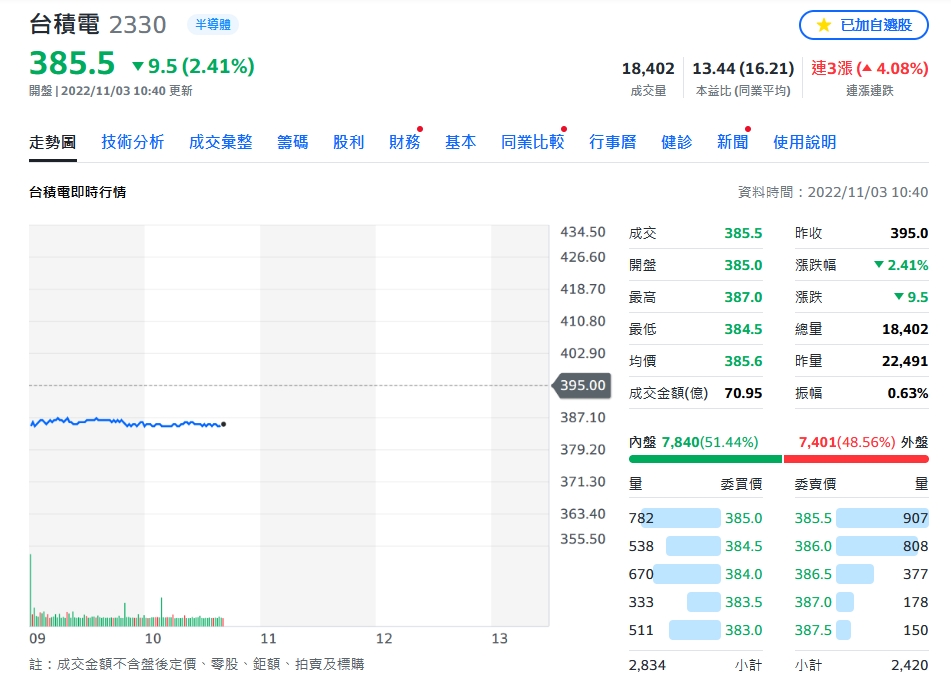Switch to the 成交彙整 tab
This screenshot has width=951, height=693.
221,142
